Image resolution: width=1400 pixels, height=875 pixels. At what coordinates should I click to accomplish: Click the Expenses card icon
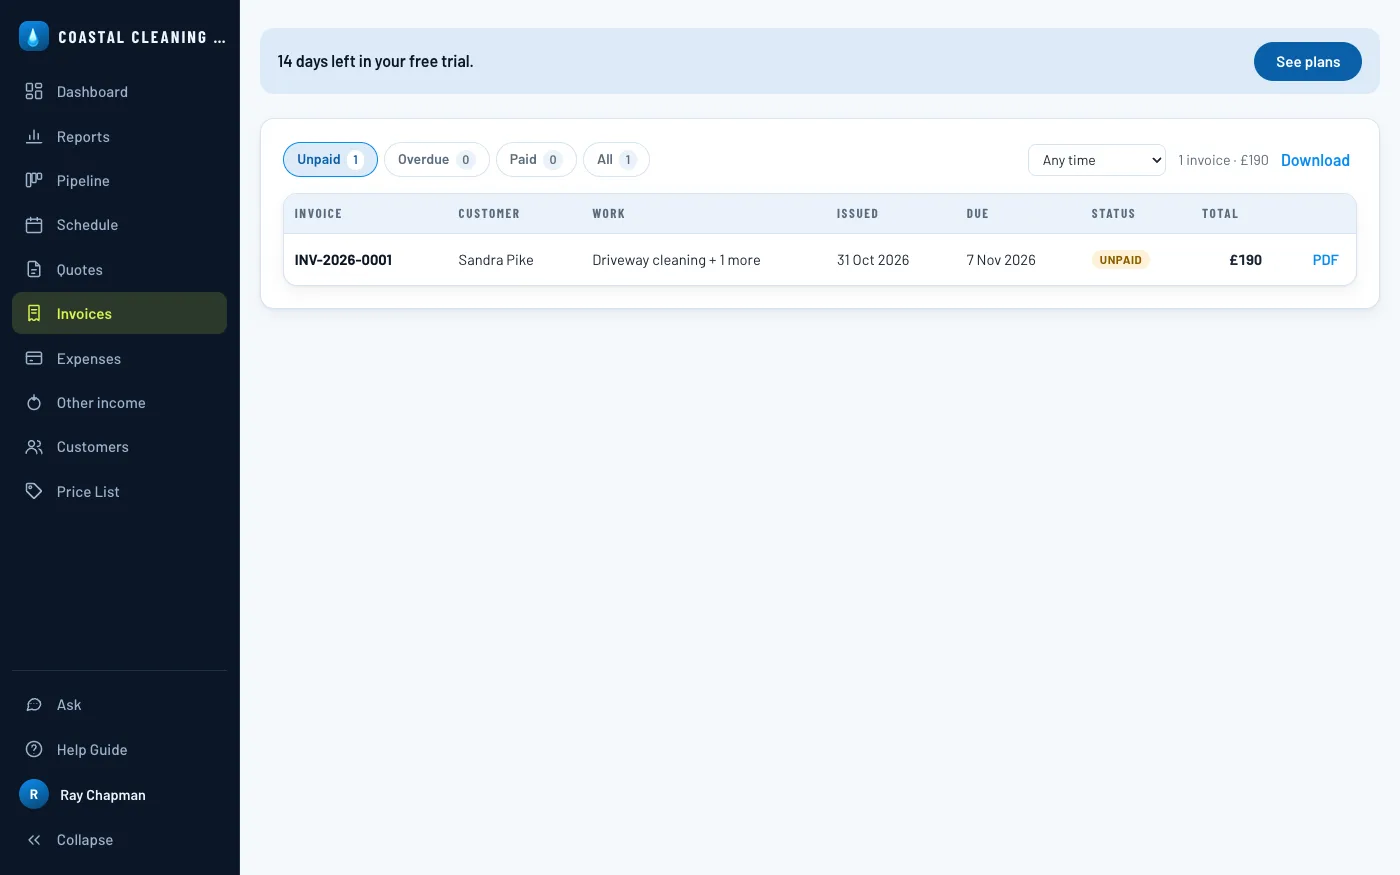34,358
